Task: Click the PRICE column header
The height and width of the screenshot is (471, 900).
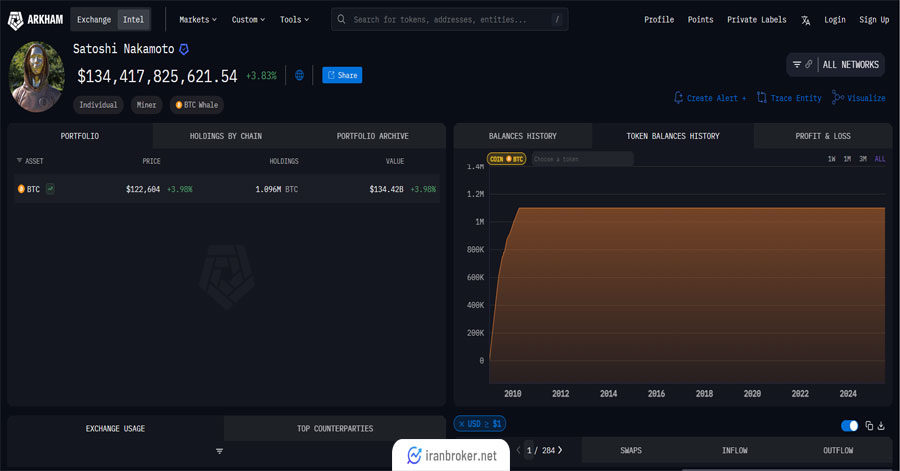Action: (152, 161)
